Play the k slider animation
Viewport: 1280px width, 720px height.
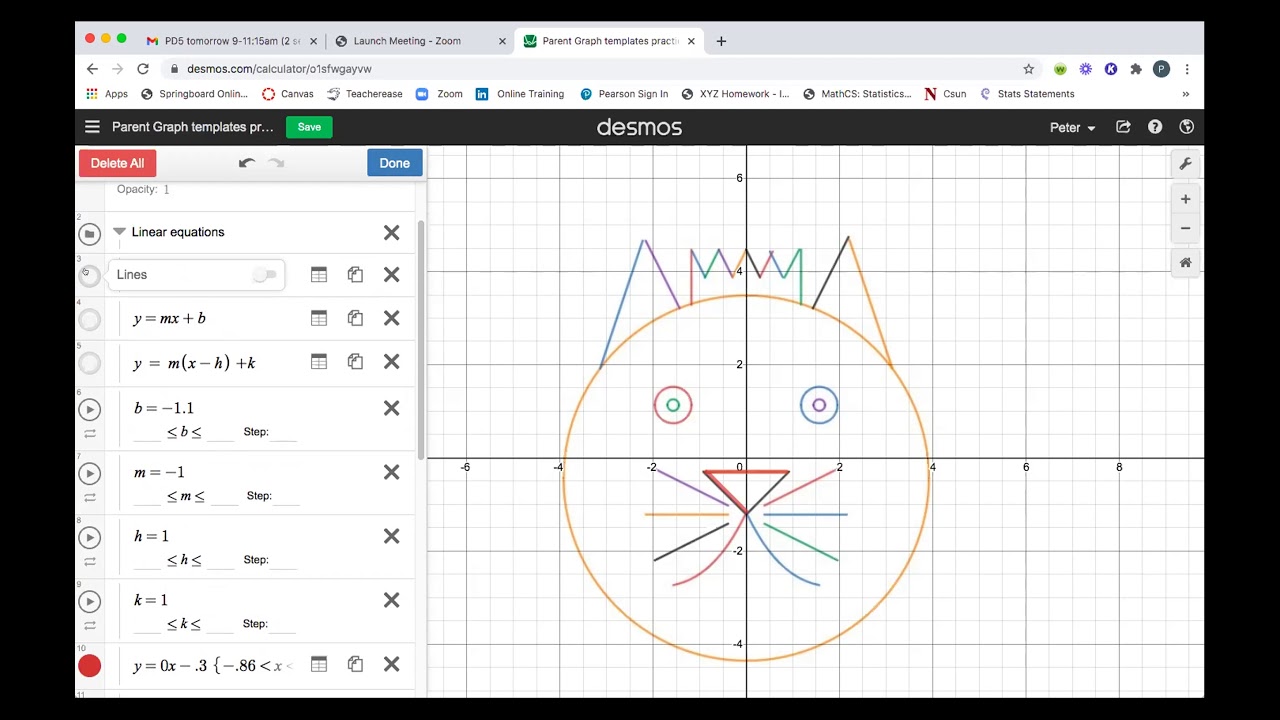click(90, 601)
